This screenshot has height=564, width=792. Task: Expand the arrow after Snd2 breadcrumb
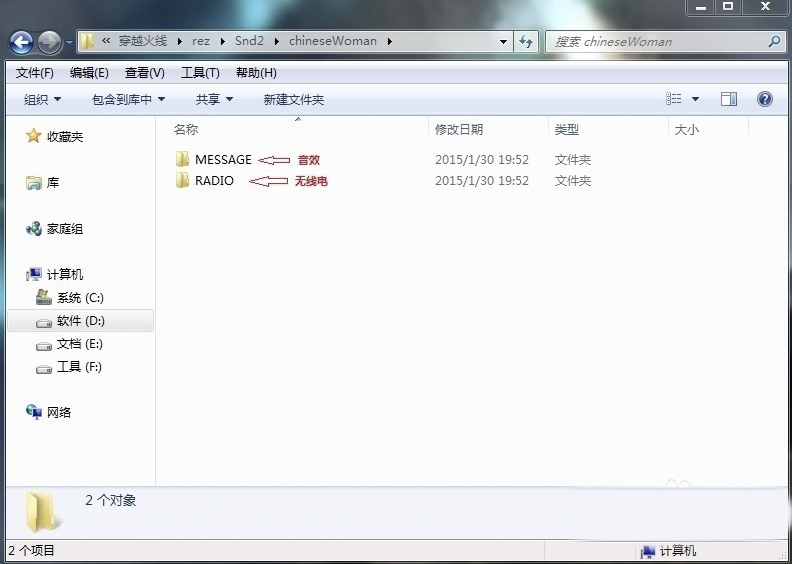pyautogui.click(x=276, y=41)
